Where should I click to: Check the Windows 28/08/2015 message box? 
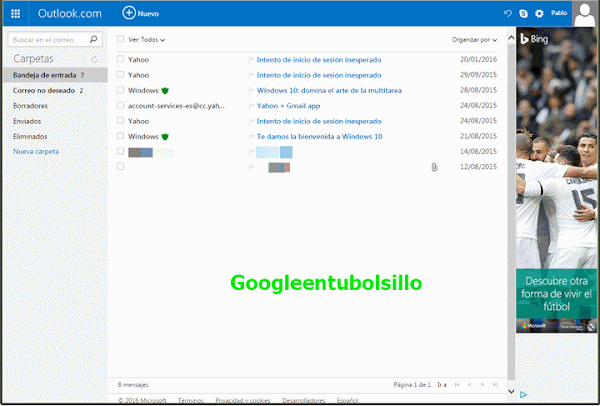coord(120,90)
